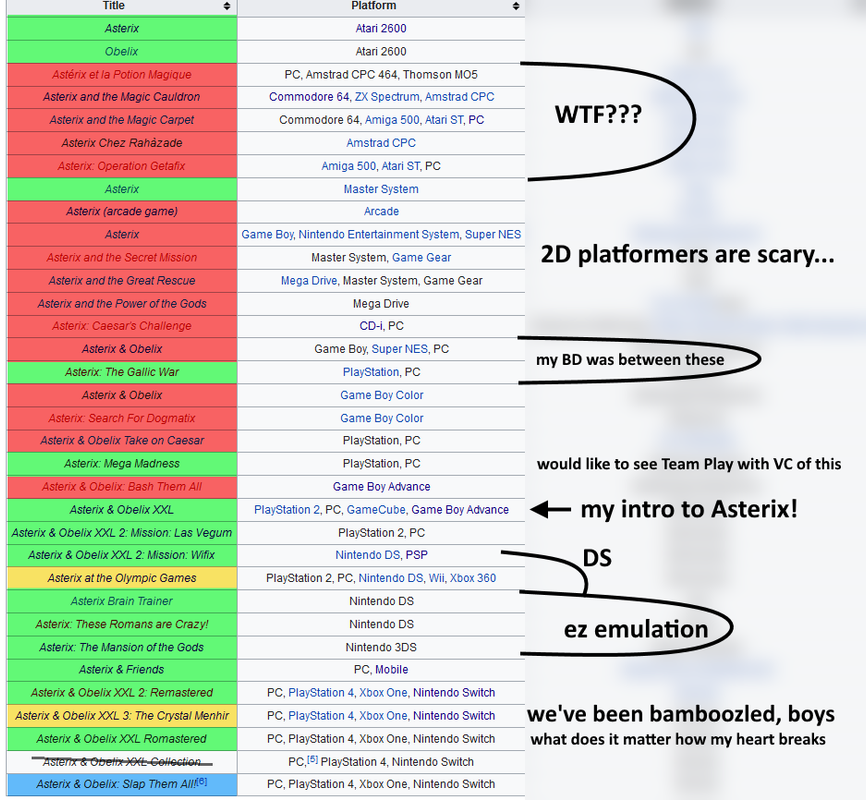Open the Game Gear link in the Secret Mission row
Viewport: 866px width, 800px height.
coord(421,257)
